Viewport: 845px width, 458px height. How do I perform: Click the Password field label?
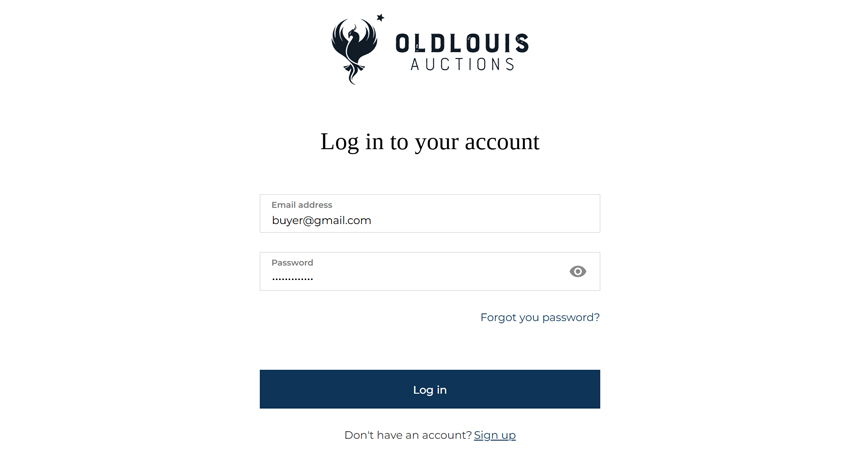292,262
